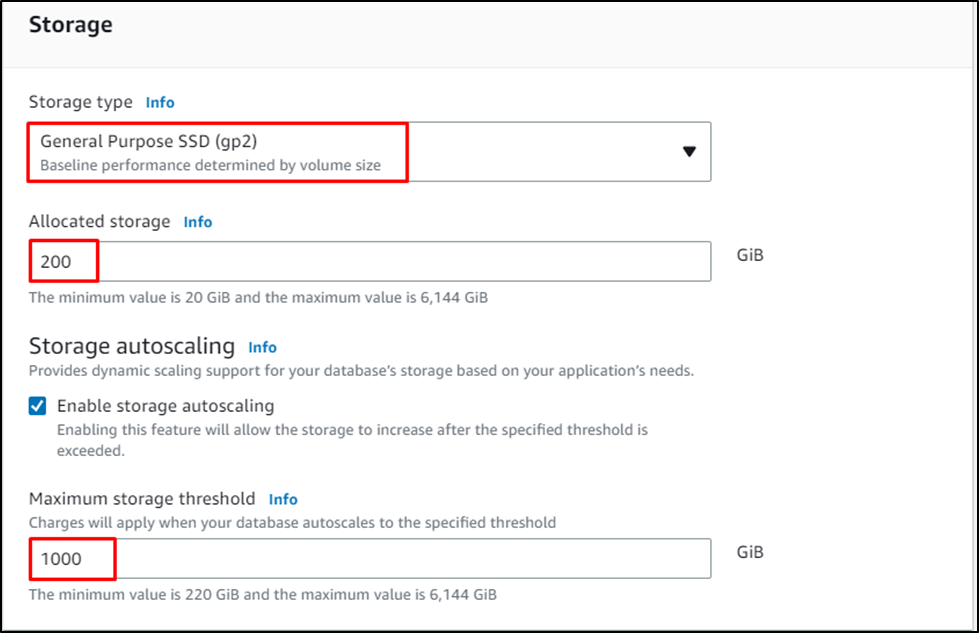Expand the Storage type dropdown arrow
979x633 pixels.
pos(689,152)
